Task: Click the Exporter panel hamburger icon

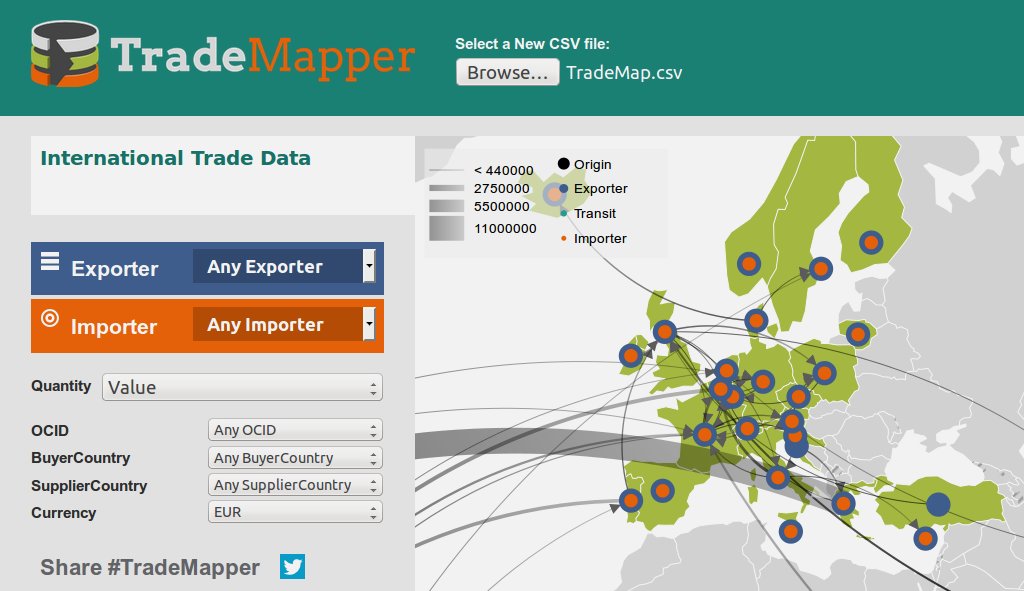Action: (50, 261)
